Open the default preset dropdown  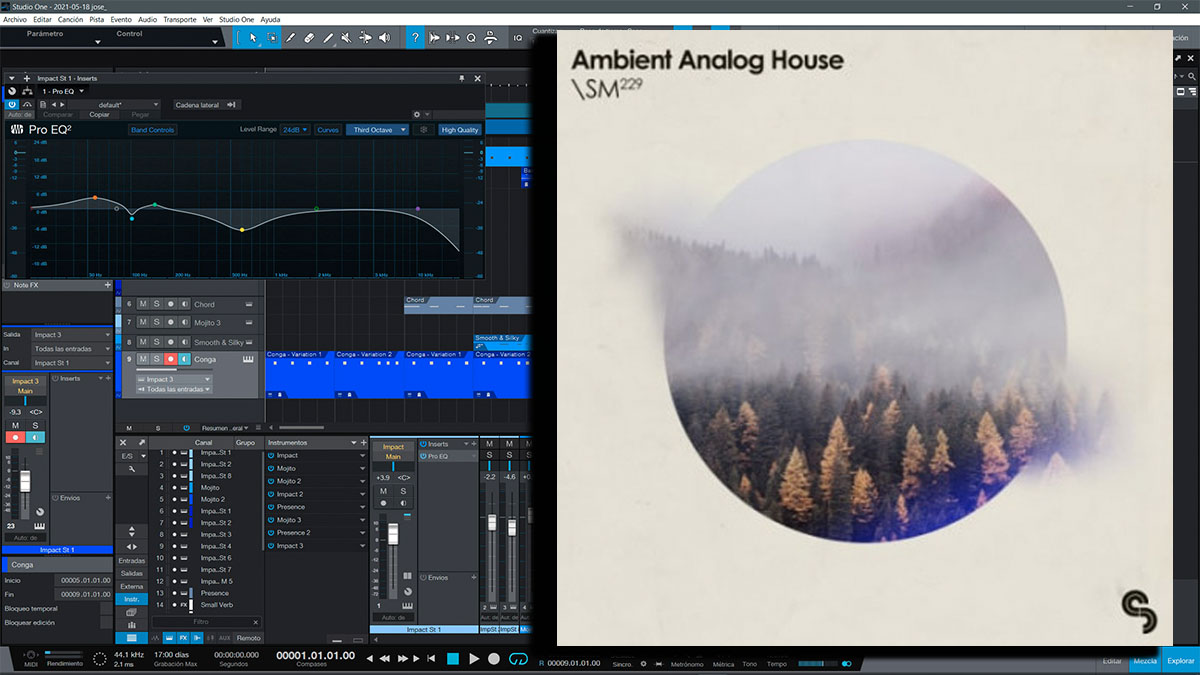pos(115,104)
